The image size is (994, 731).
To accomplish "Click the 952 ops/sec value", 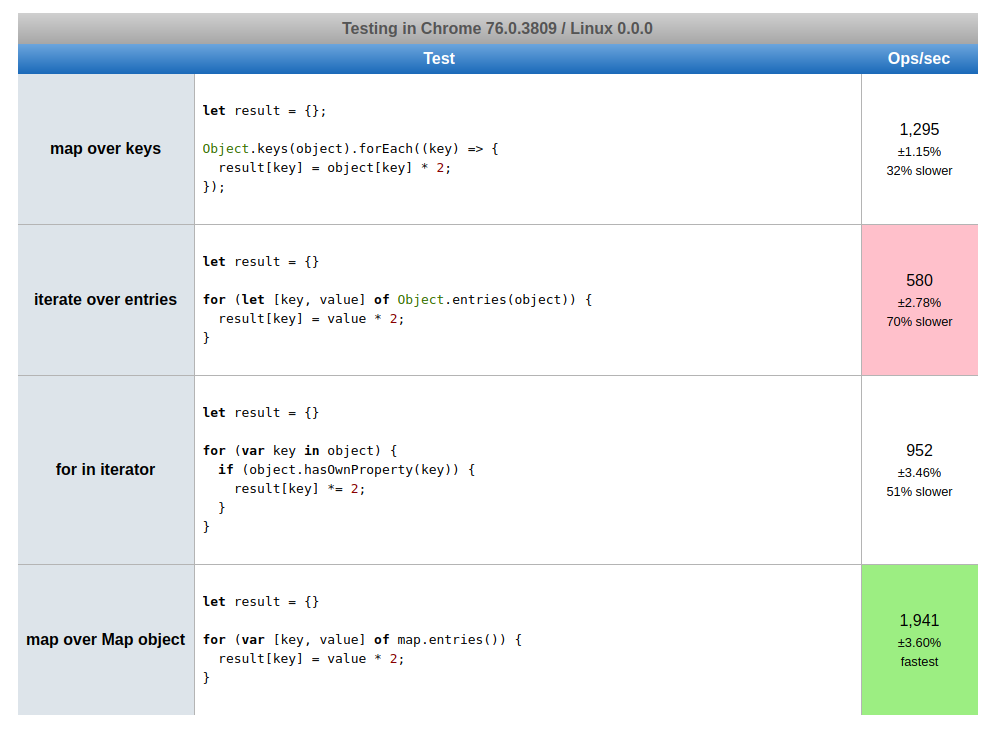I will click(x=919, y=450).
